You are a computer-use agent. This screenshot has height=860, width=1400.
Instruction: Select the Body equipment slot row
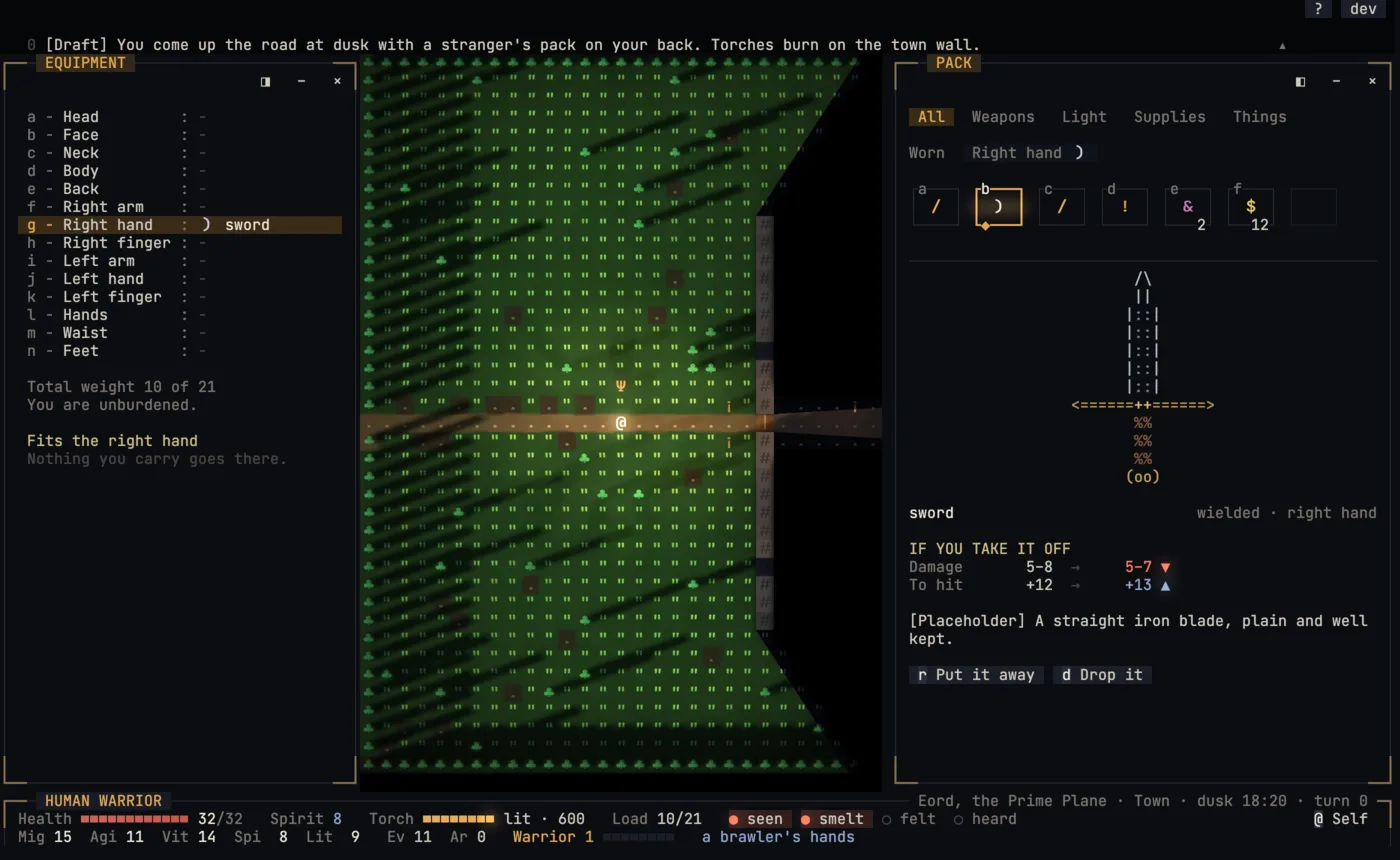(x=180, y=171)
